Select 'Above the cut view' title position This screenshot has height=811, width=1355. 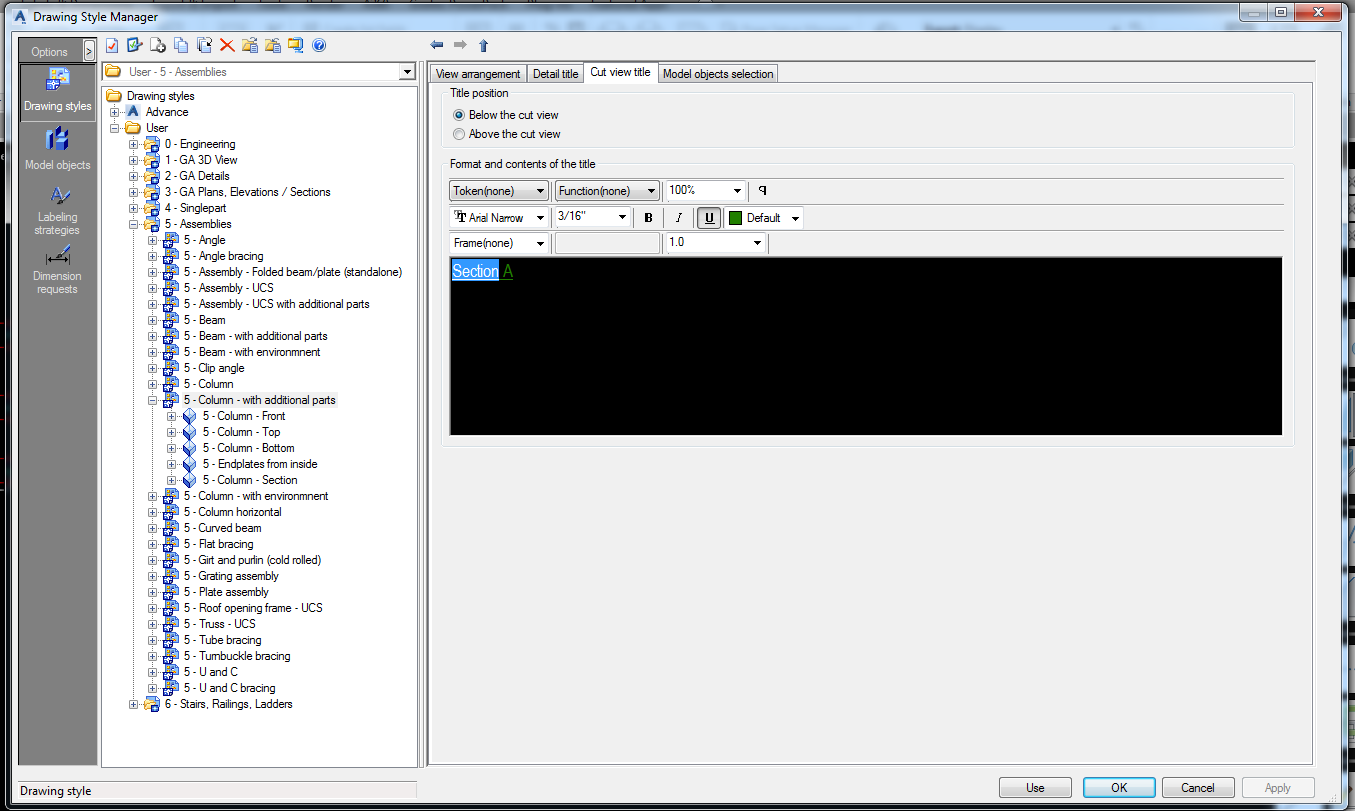tap(458, 133)
